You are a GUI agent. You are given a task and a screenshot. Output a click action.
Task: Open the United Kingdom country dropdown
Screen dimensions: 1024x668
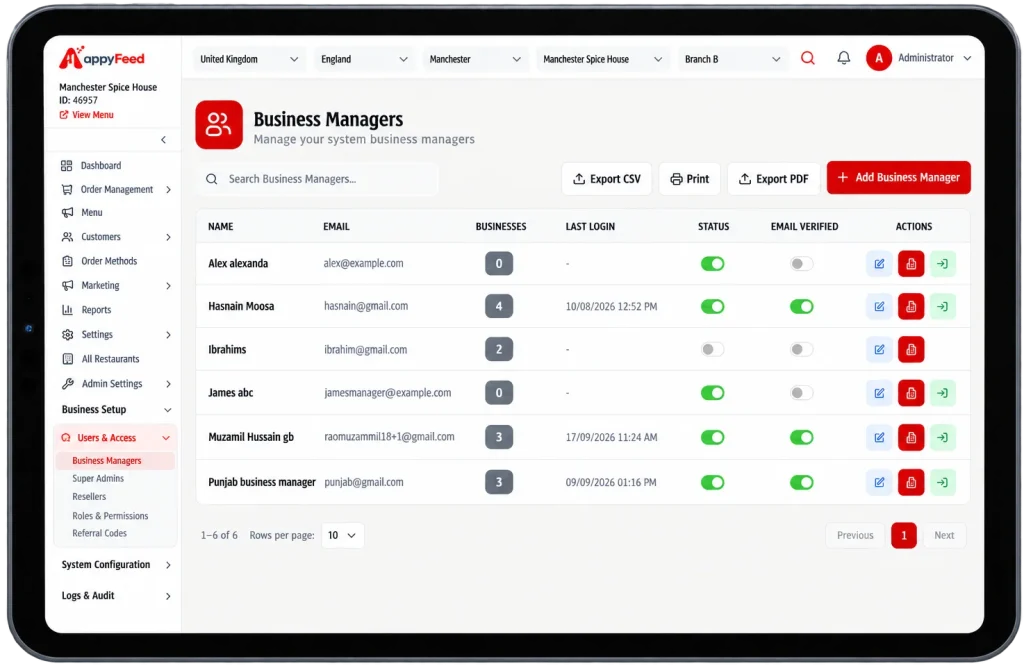249,59
